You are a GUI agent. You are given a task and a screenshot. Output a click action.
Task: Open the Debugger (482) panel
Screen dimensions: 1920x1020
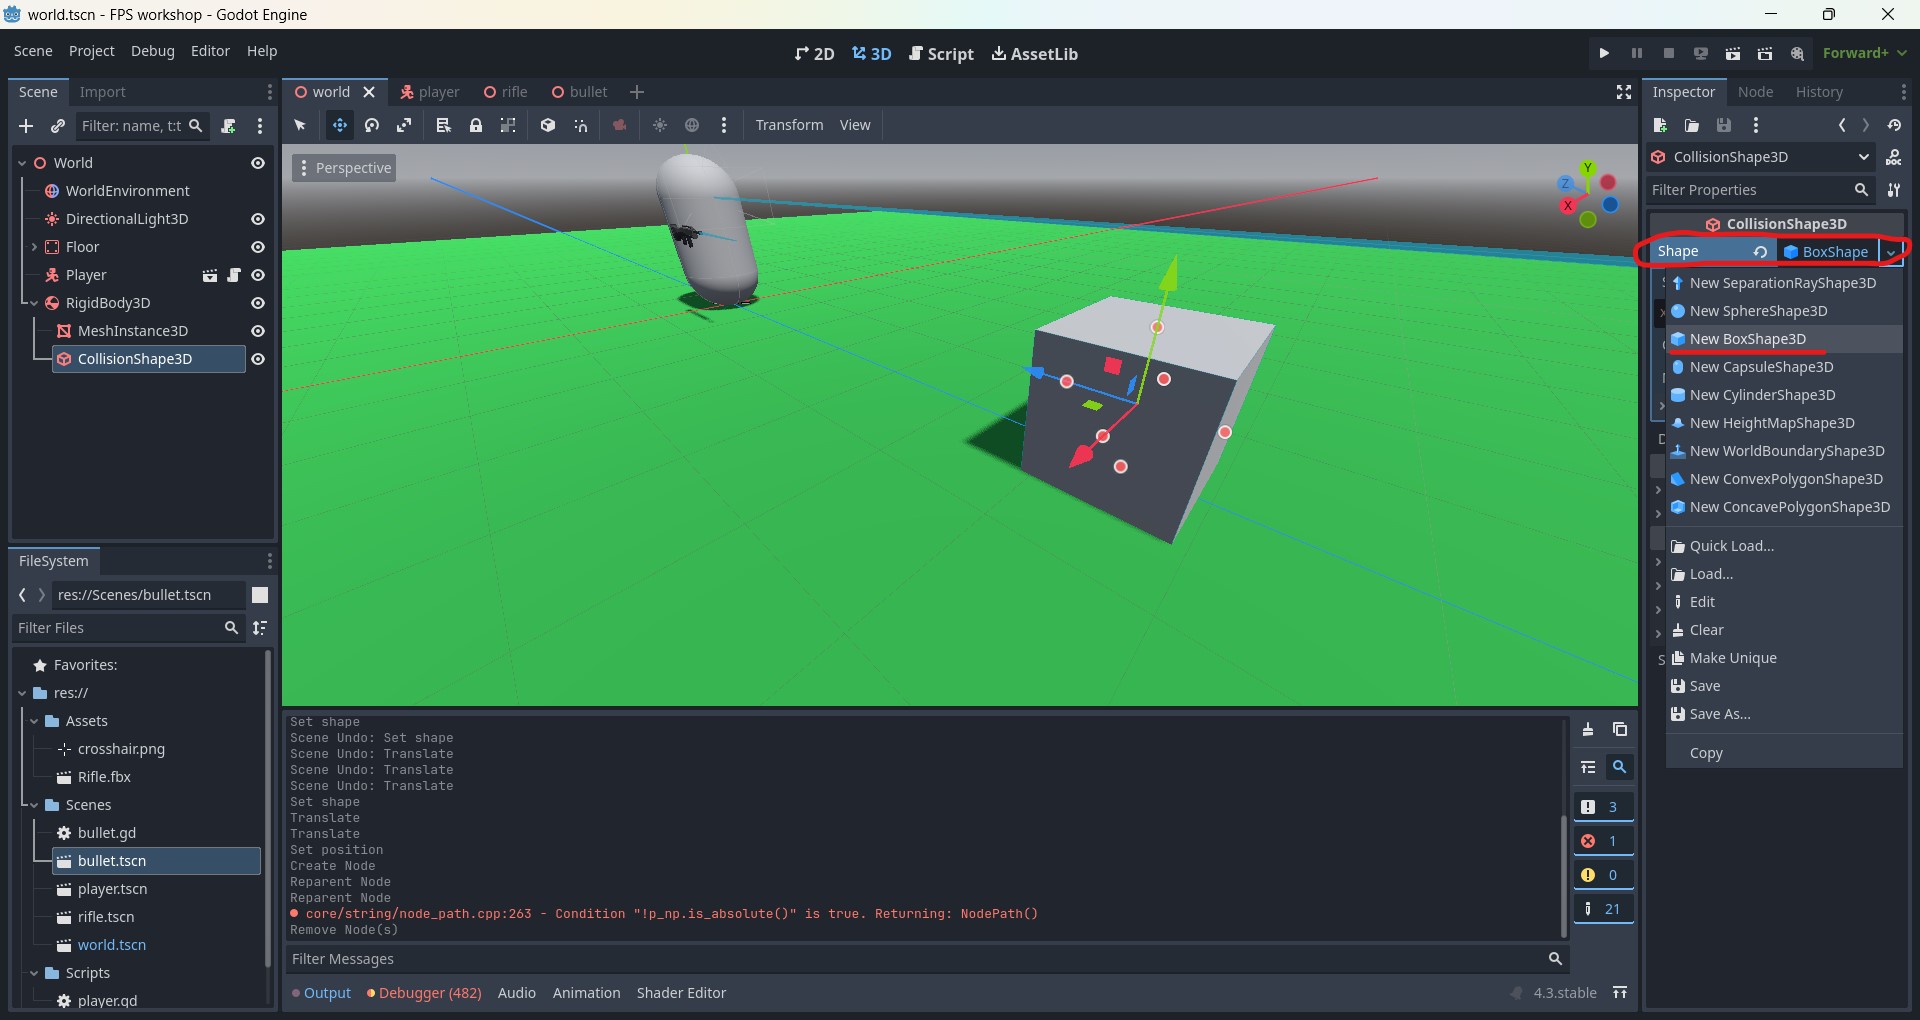coord(424,993)
